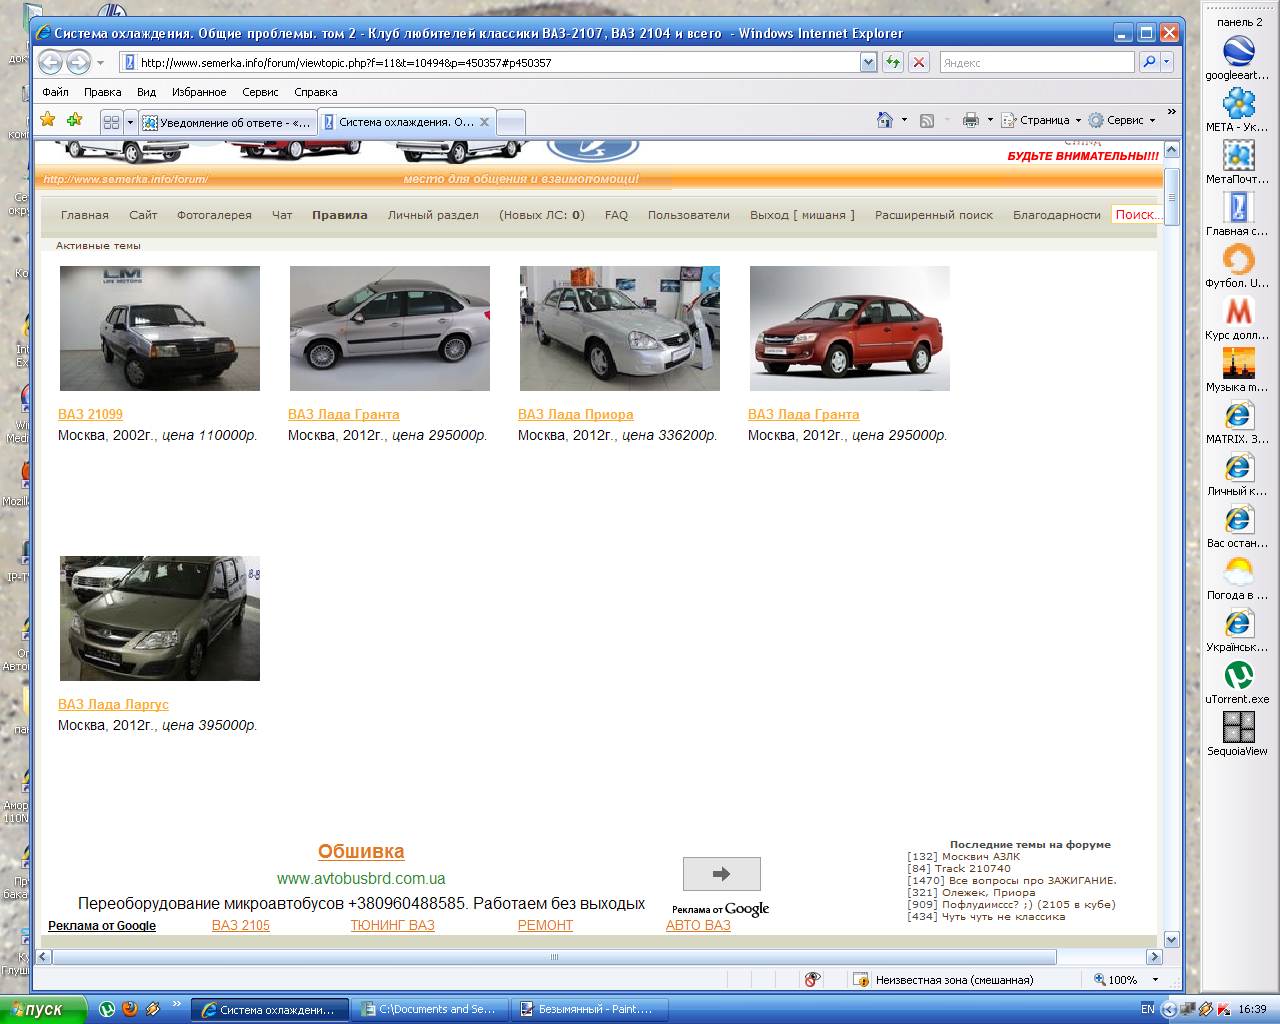Click the Home page icon
The height and width of the screenshot is (1024, 1280).
click(884, 120)
